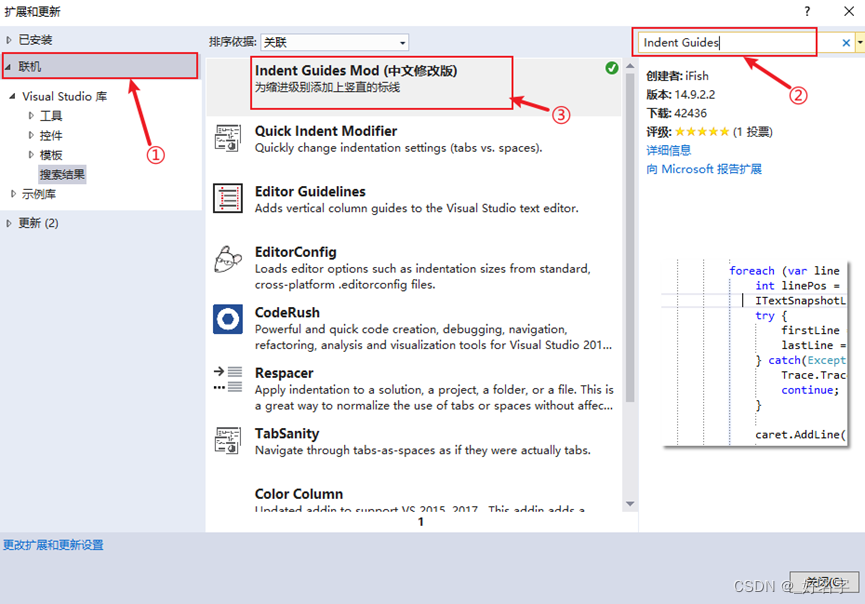Click the help question mark icon
Viewport: 865px width, 604px height.
pyautogui.click(x=806, y=11)
